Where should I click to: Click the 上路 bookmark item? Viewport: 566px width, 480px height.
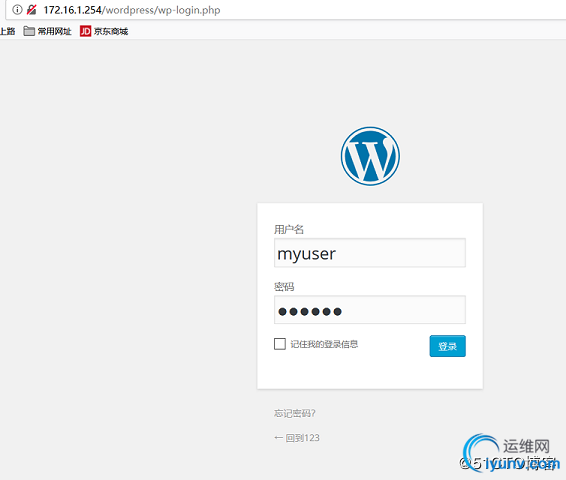pos(8,31)
